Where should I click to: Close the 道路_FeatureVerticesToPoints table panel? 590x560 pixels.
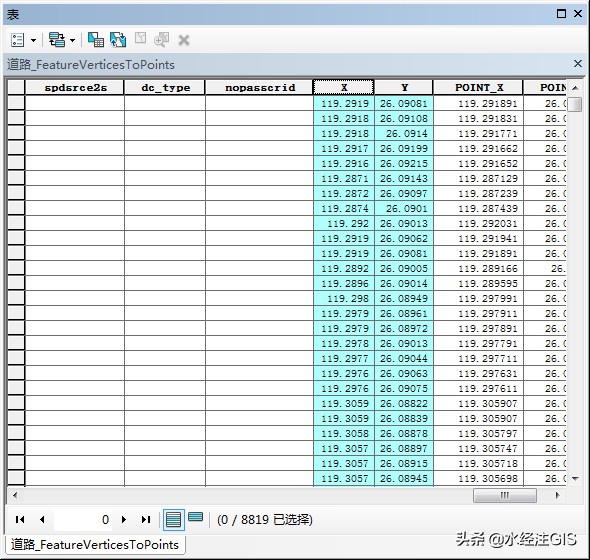tap(578, 64)
